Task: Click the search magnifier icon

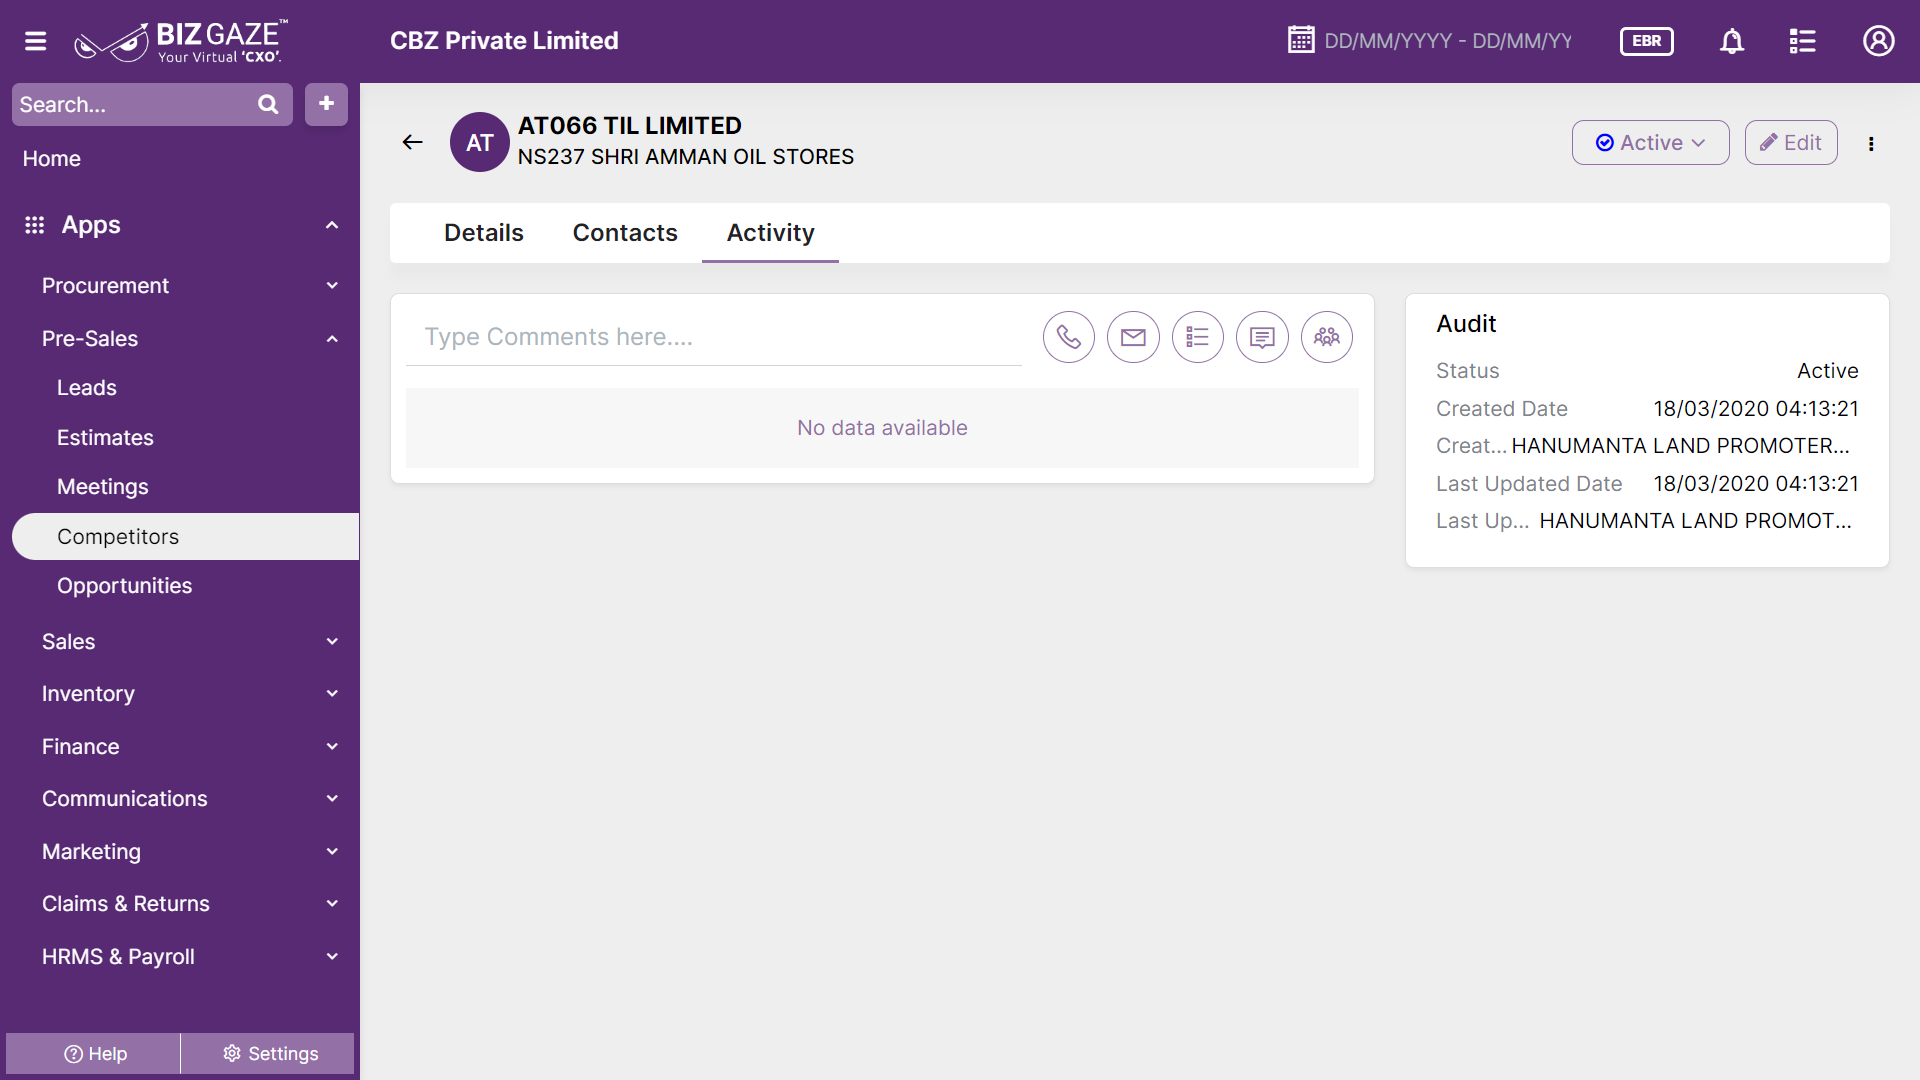Action: click(x=268, y=104)
